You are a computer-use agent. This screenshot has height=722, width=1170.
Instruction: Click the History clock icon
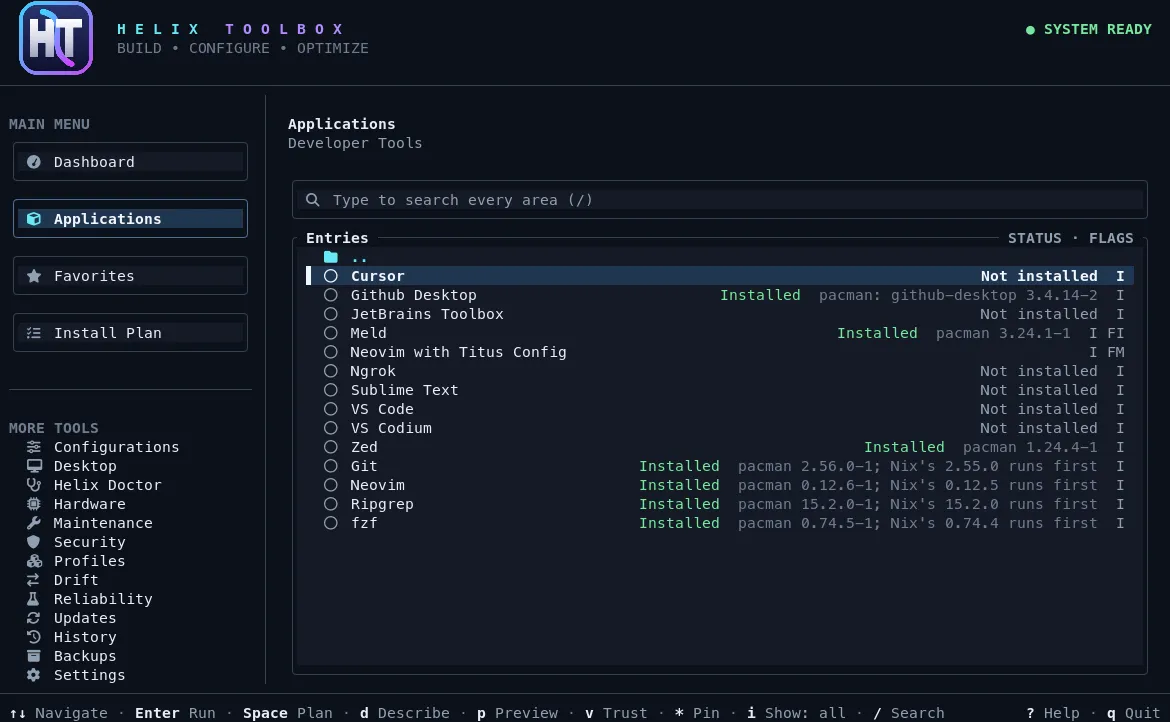pyautogui.click(x=34, y=637)
